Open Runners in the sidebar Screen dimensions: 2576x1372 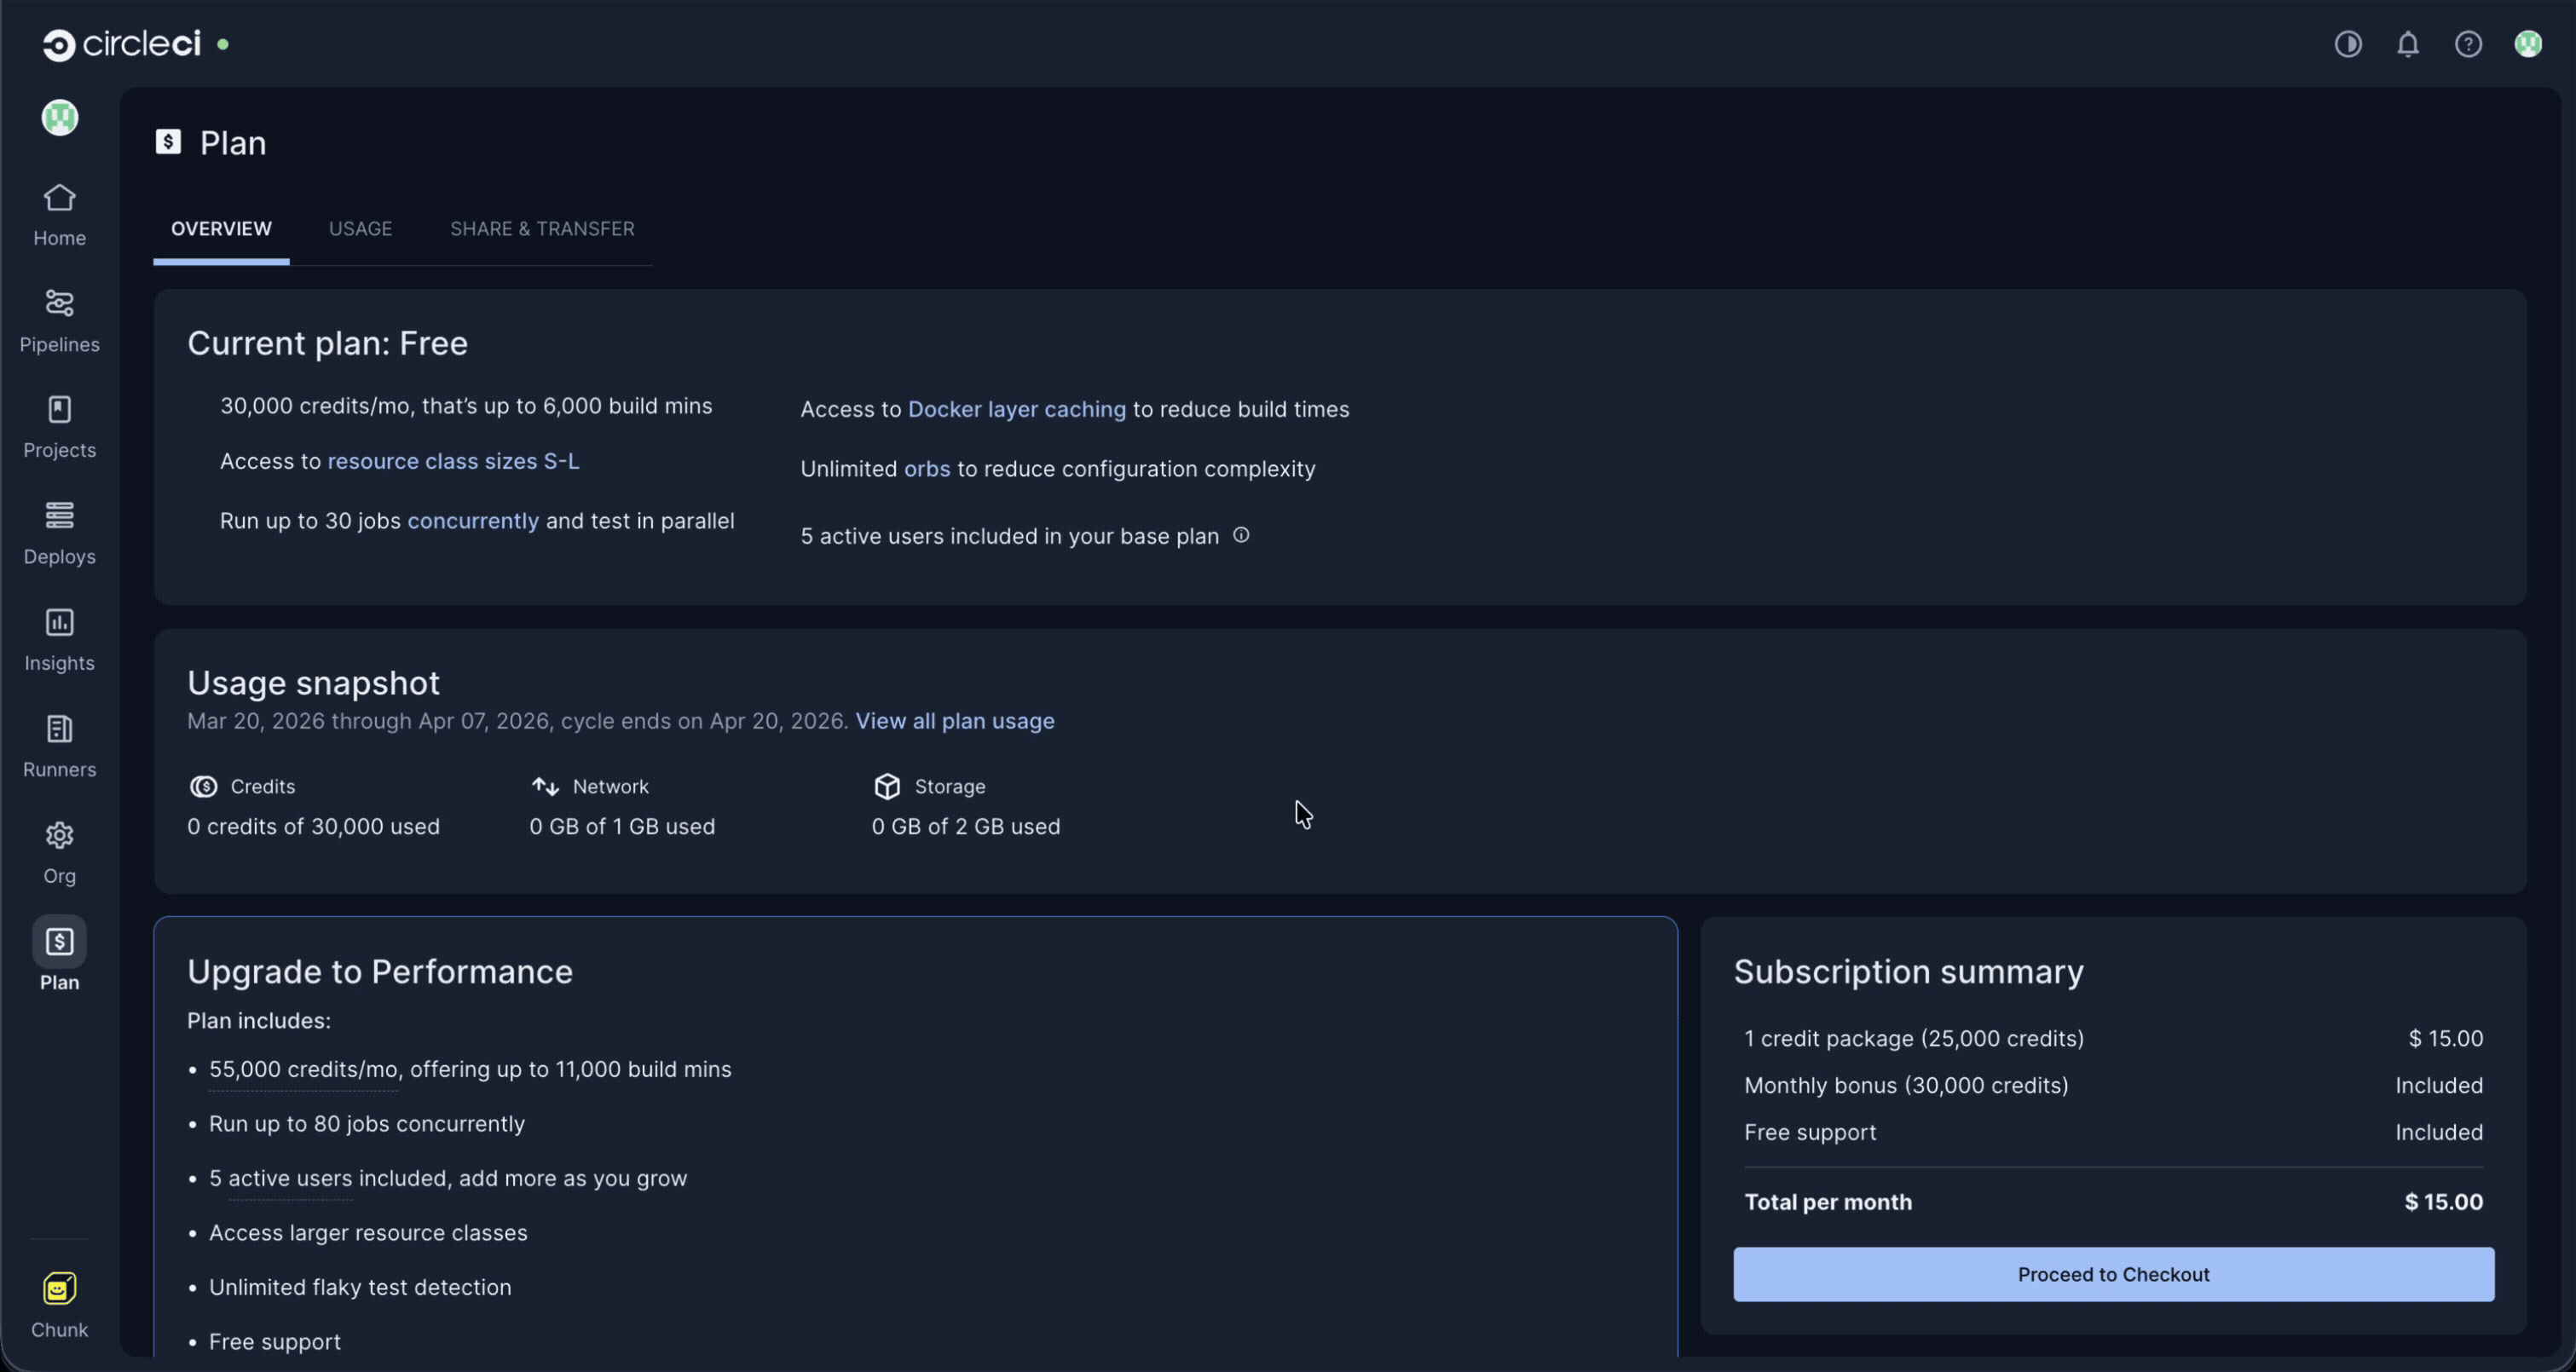click(59, 744)
